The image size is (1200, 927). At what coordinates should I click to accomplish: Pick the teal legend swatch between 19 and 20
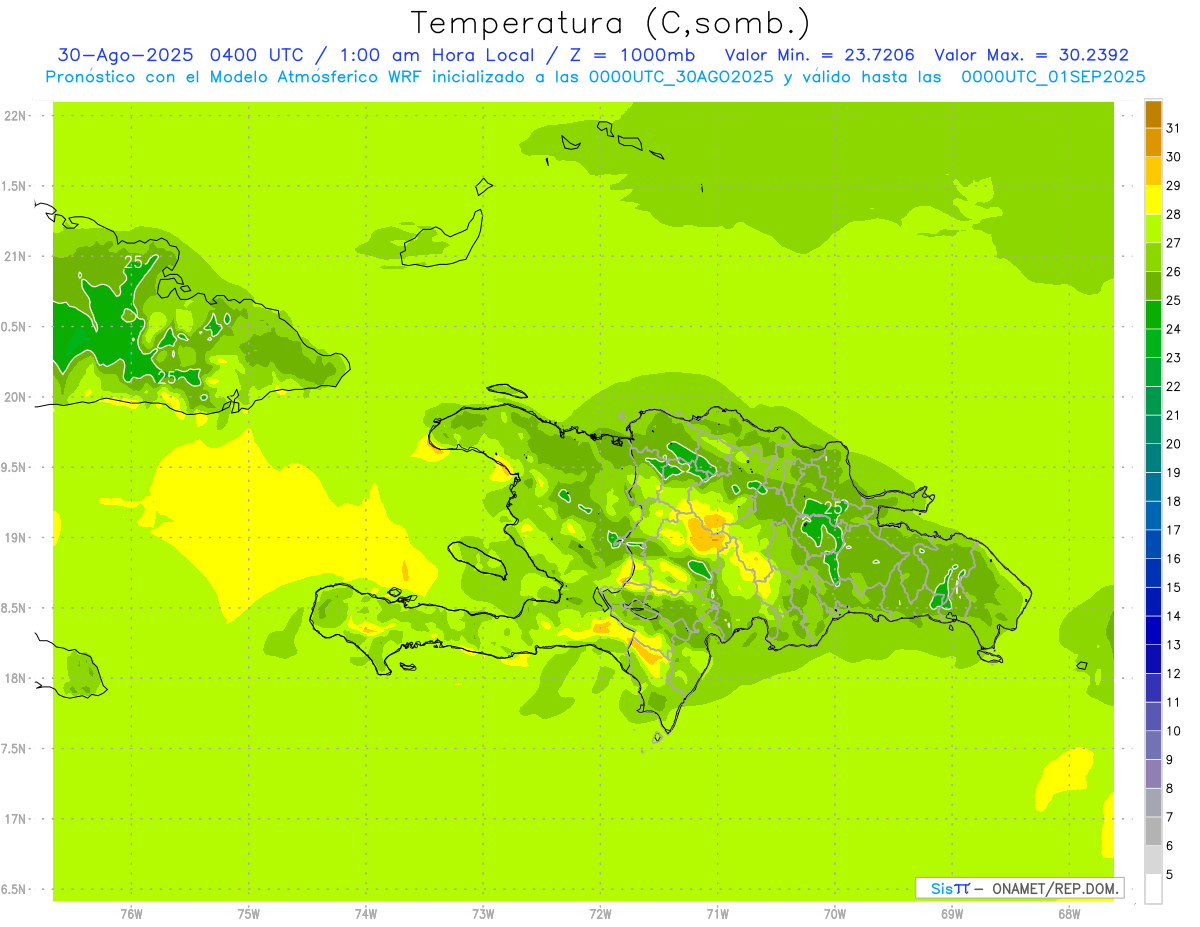(x=1153, y=459)
